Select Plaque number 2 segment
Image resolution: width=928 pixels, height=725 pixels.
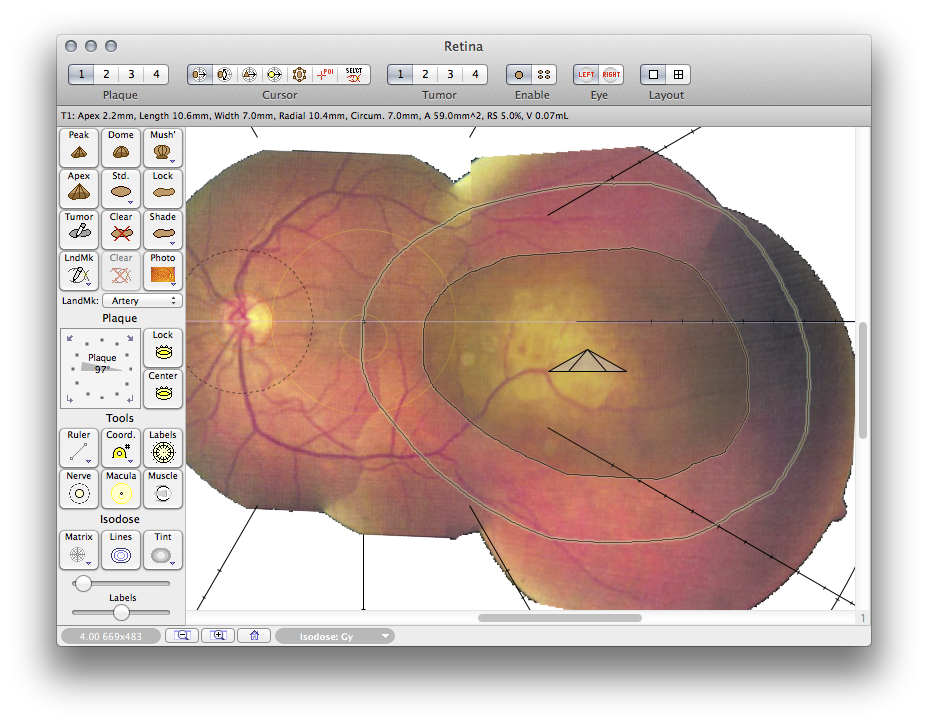tap(106, 74)
